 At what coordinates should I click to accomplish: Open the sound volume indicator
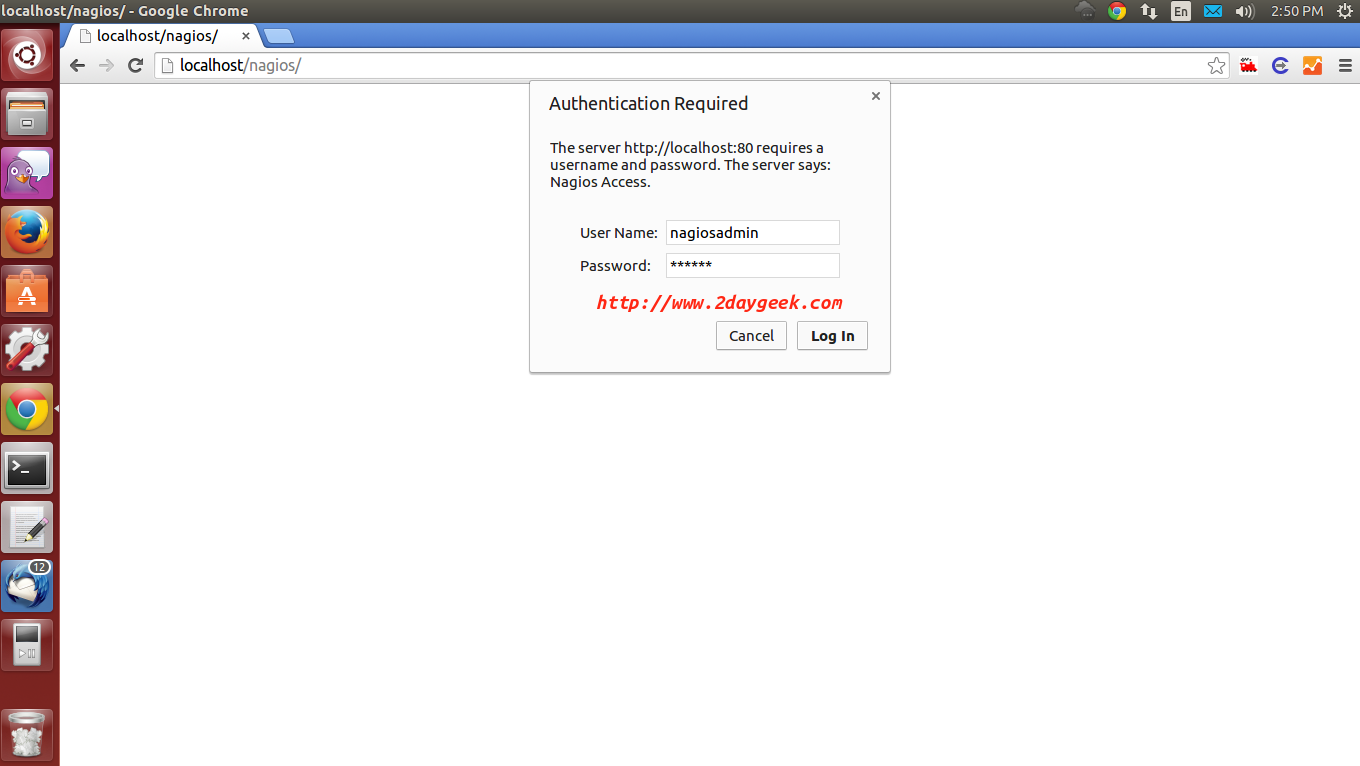tap(1245, 11)
